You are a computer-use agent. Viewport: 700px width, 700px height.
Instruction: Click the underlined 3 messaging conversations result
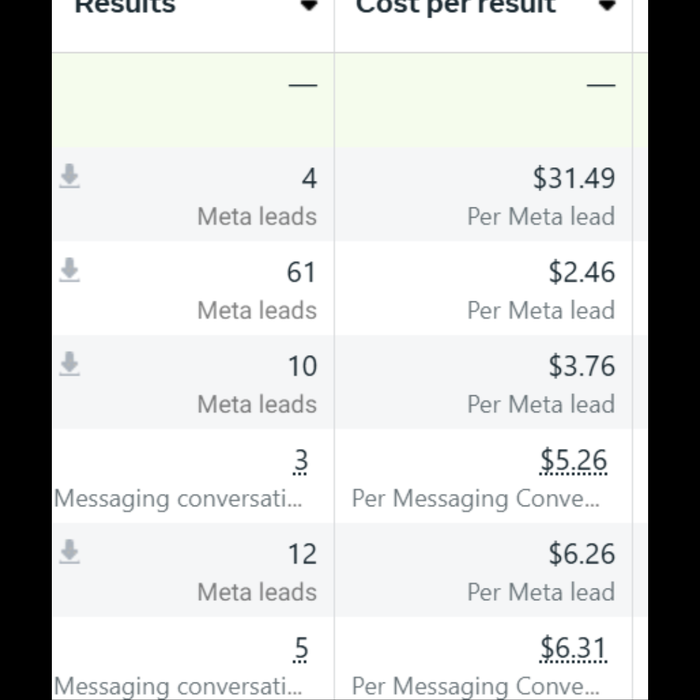click(x=301, y=461)
